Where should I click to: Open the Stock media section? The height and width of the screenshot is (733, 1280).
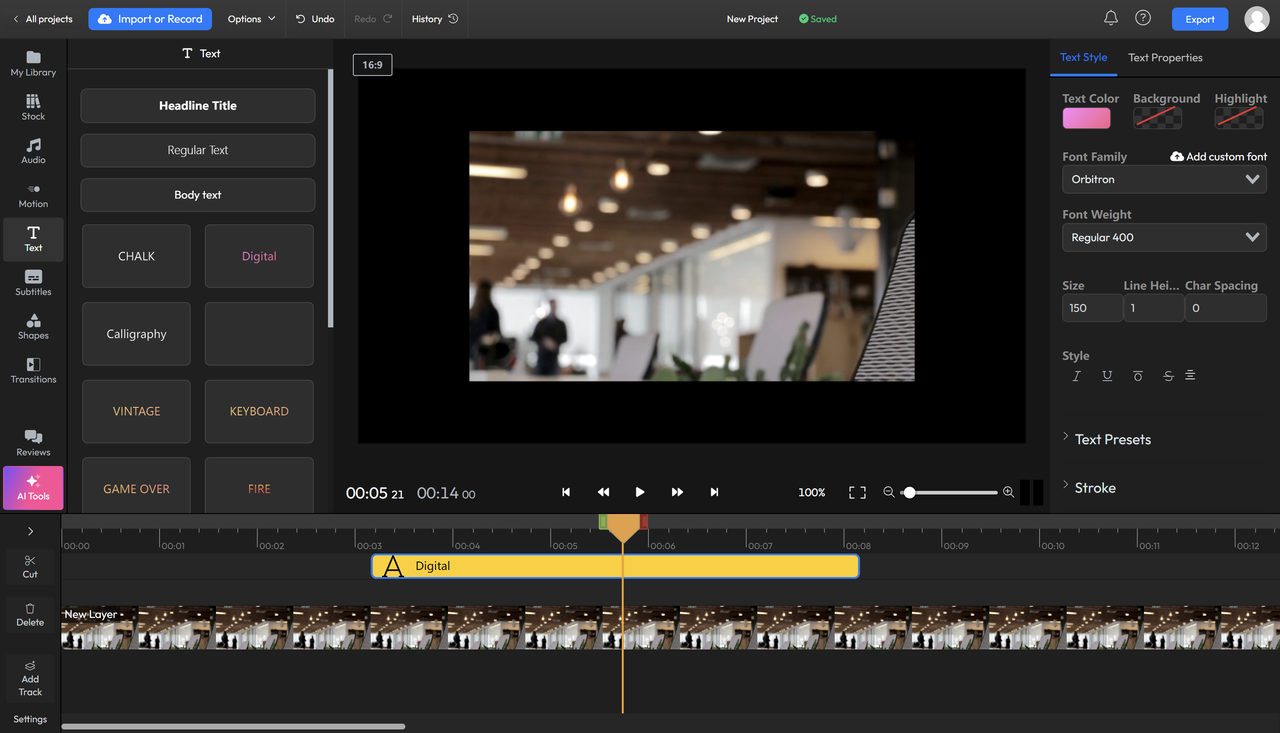coord(33,107)
